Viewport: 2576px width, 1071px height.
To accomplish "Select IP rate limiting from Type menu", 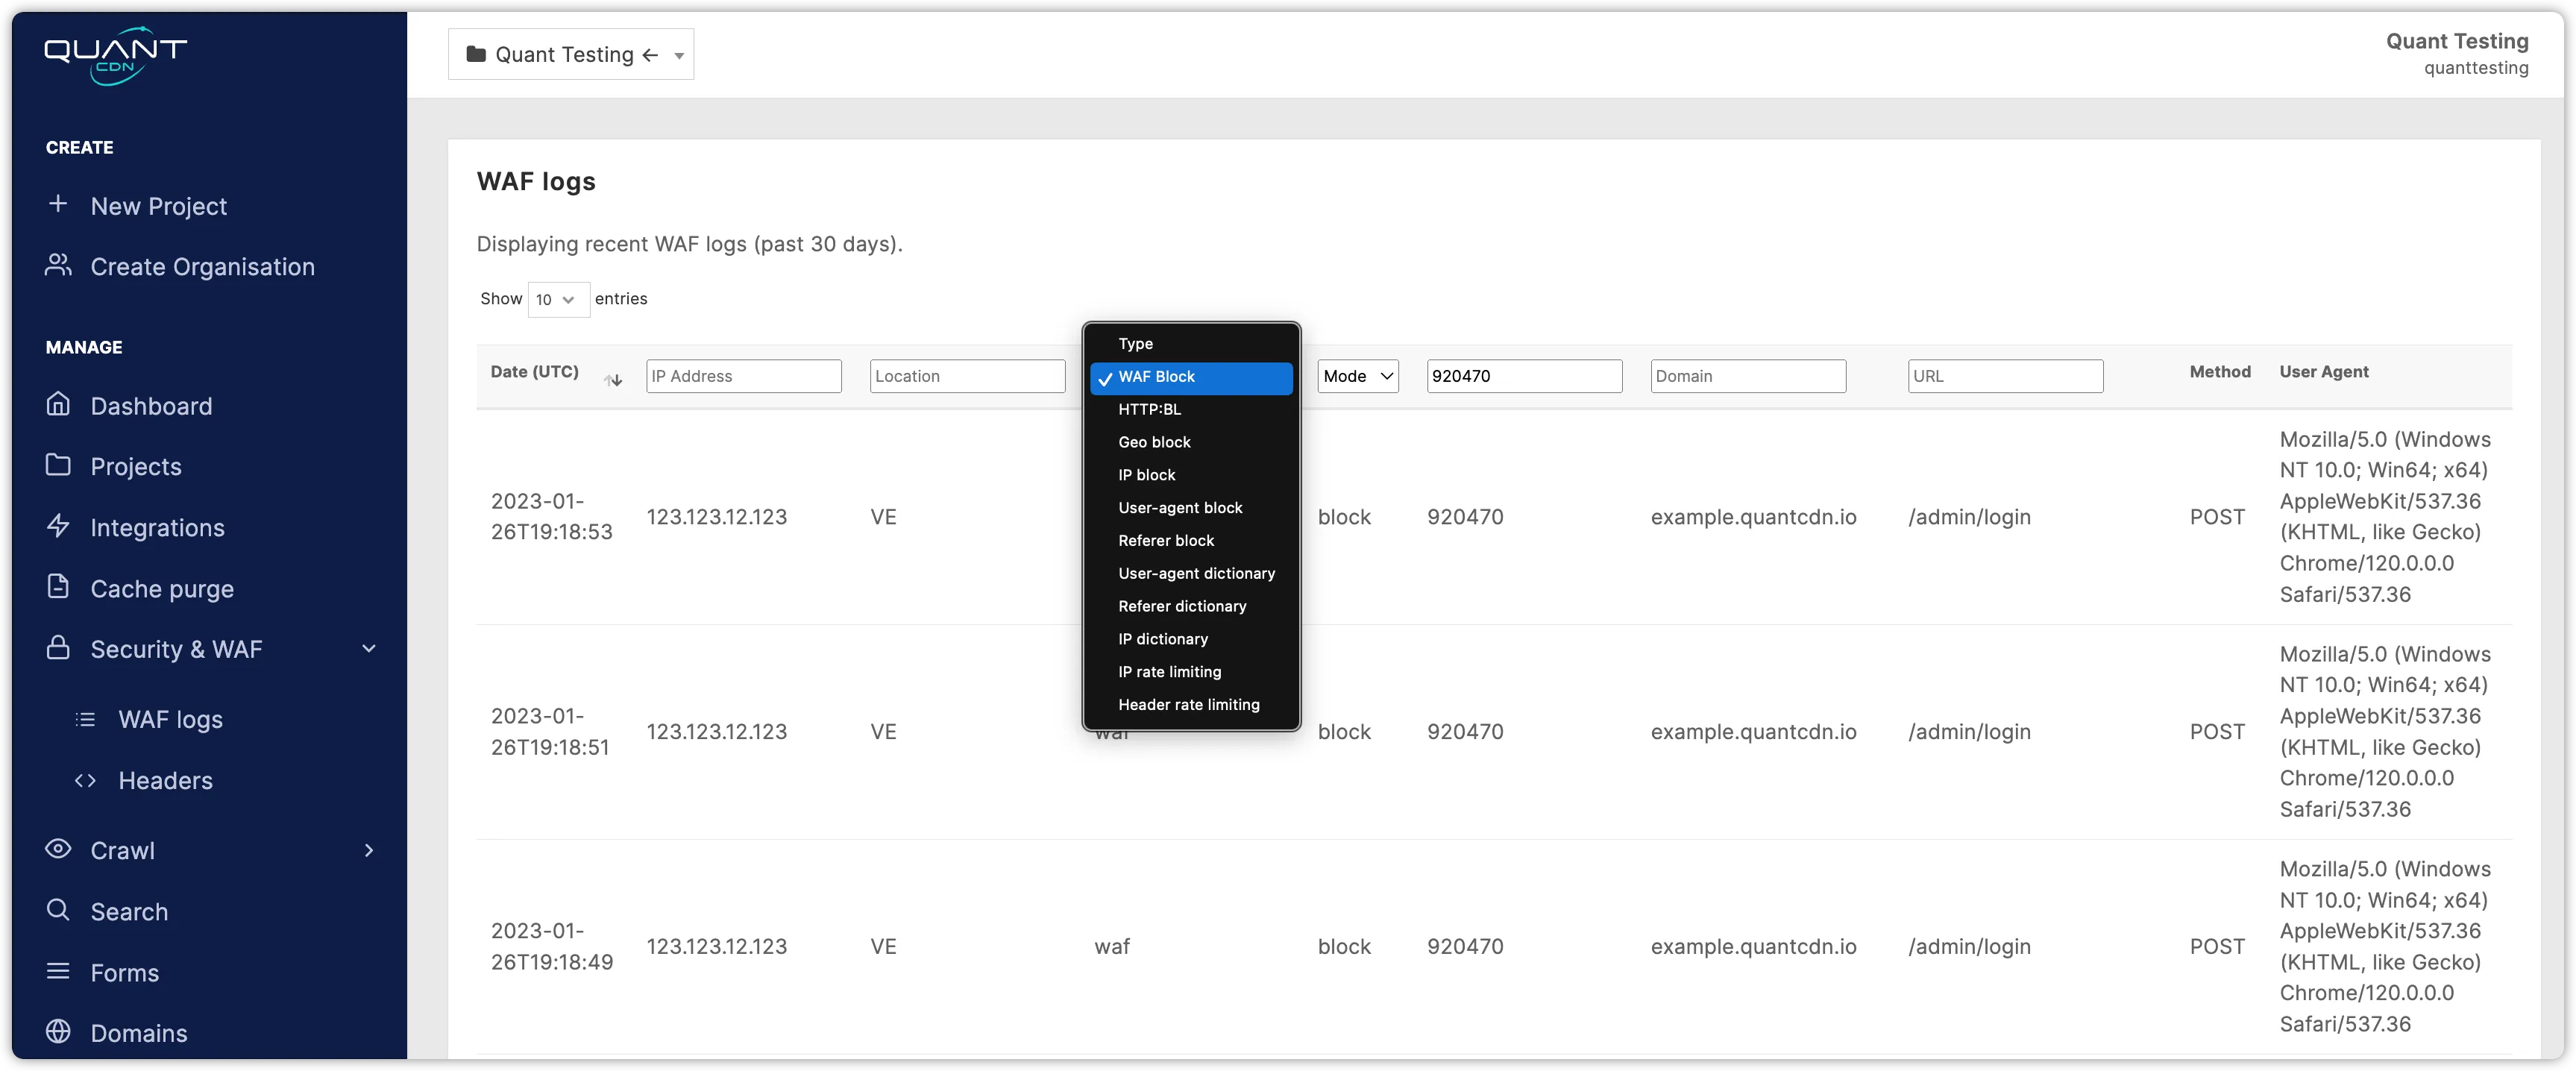I will coord(1169,672).
